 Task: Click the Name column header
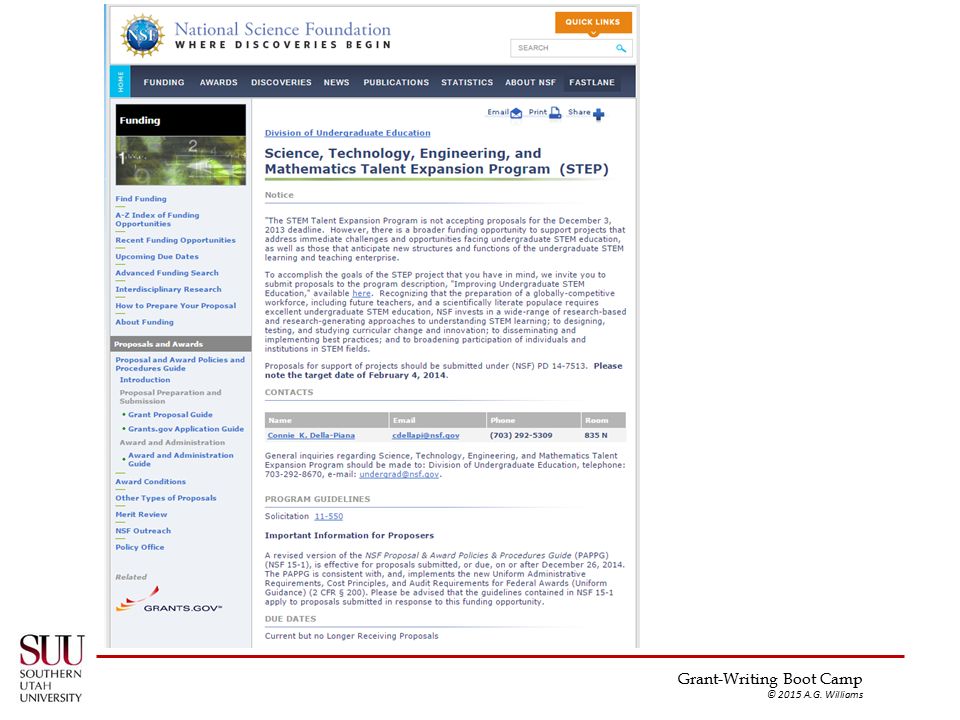(x=326, y=420)
